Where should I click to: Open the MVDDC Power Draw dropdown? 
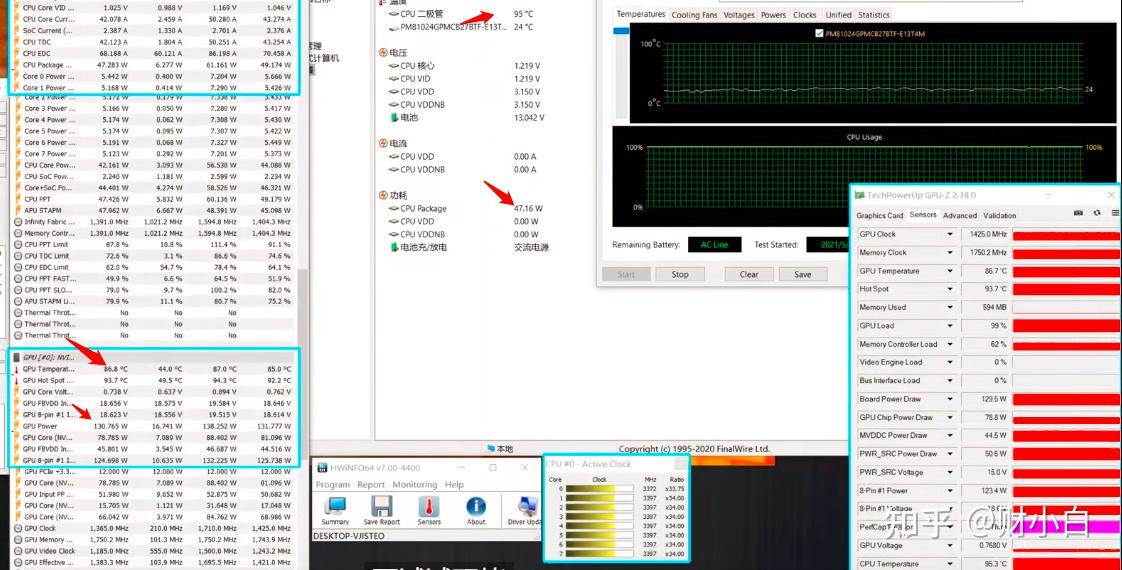pyautogui.click(x=950, y=436)
